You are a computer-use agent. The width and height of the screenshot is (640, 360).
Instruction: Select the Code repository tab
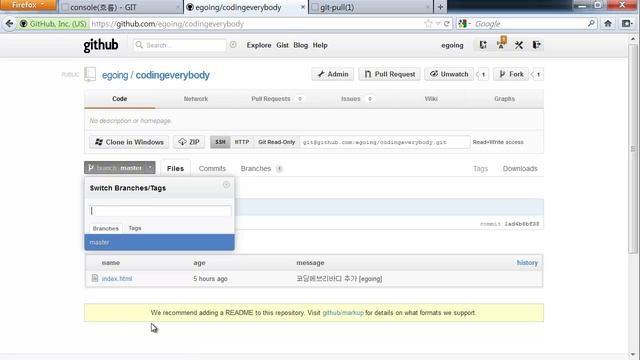coord(120,99)
